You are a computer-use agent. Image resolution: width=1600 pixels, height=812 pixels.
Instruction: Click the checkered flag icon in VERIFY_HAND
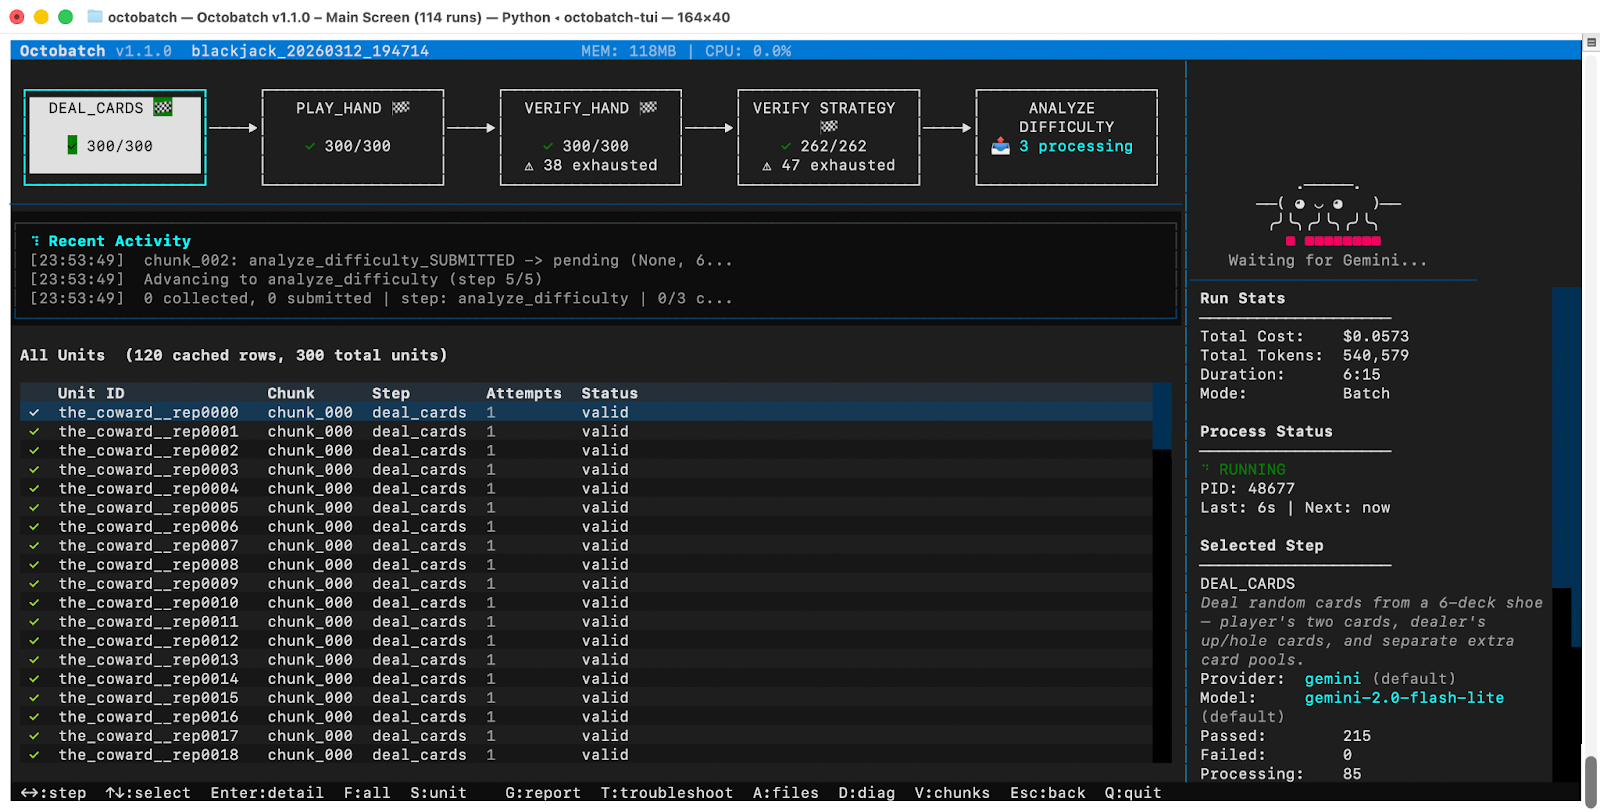click(x=648, y=108)
